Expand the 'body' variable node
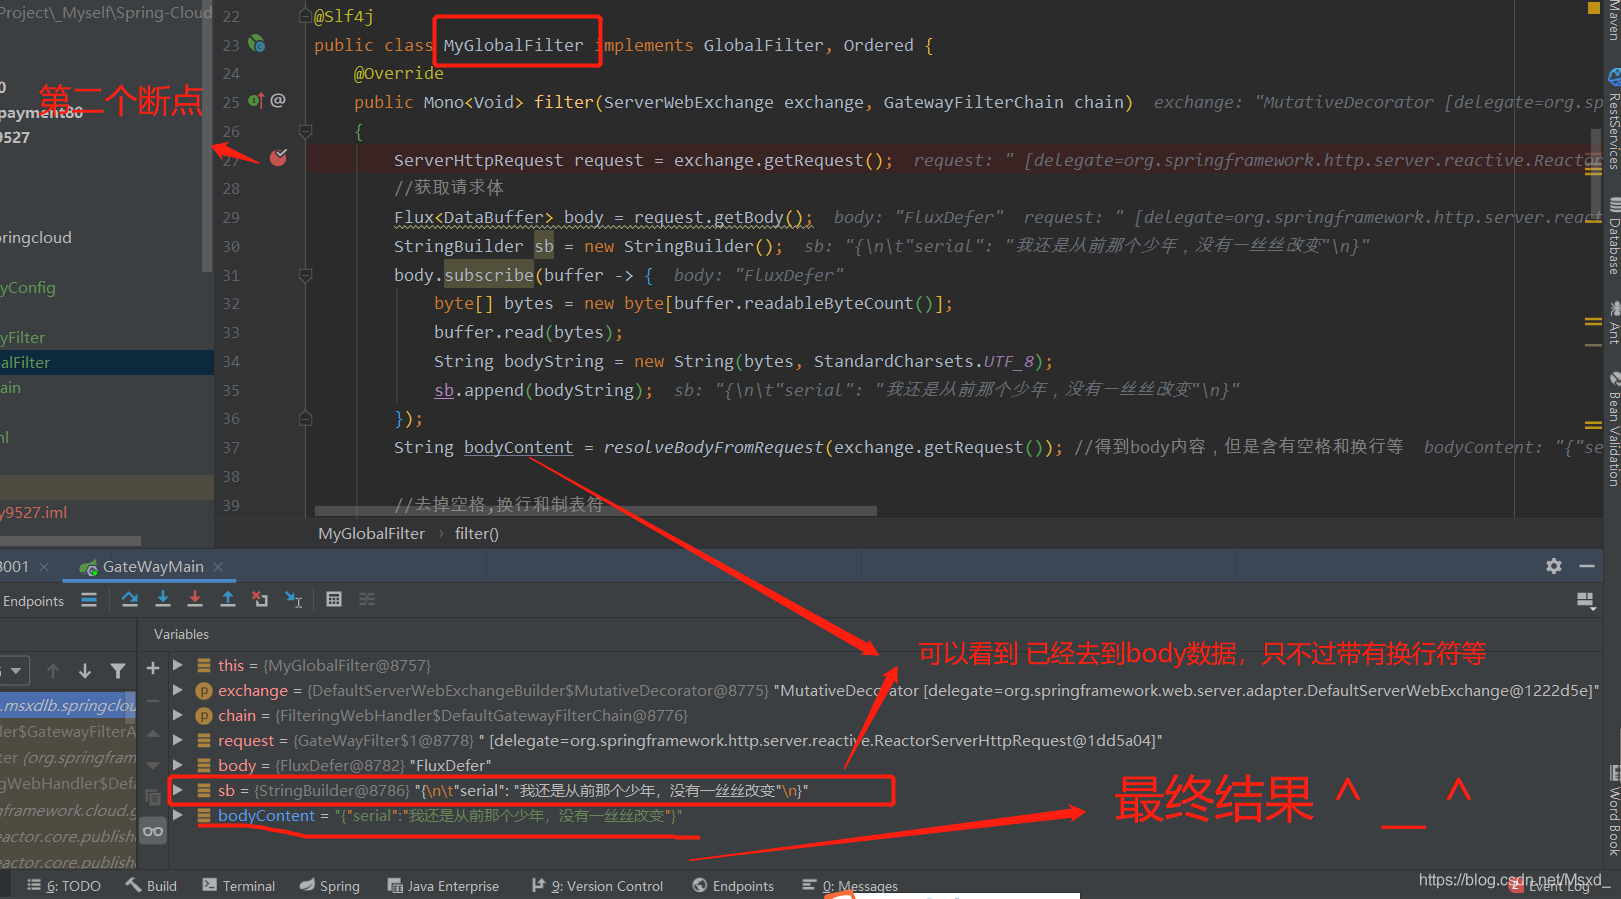 (178, 765)
